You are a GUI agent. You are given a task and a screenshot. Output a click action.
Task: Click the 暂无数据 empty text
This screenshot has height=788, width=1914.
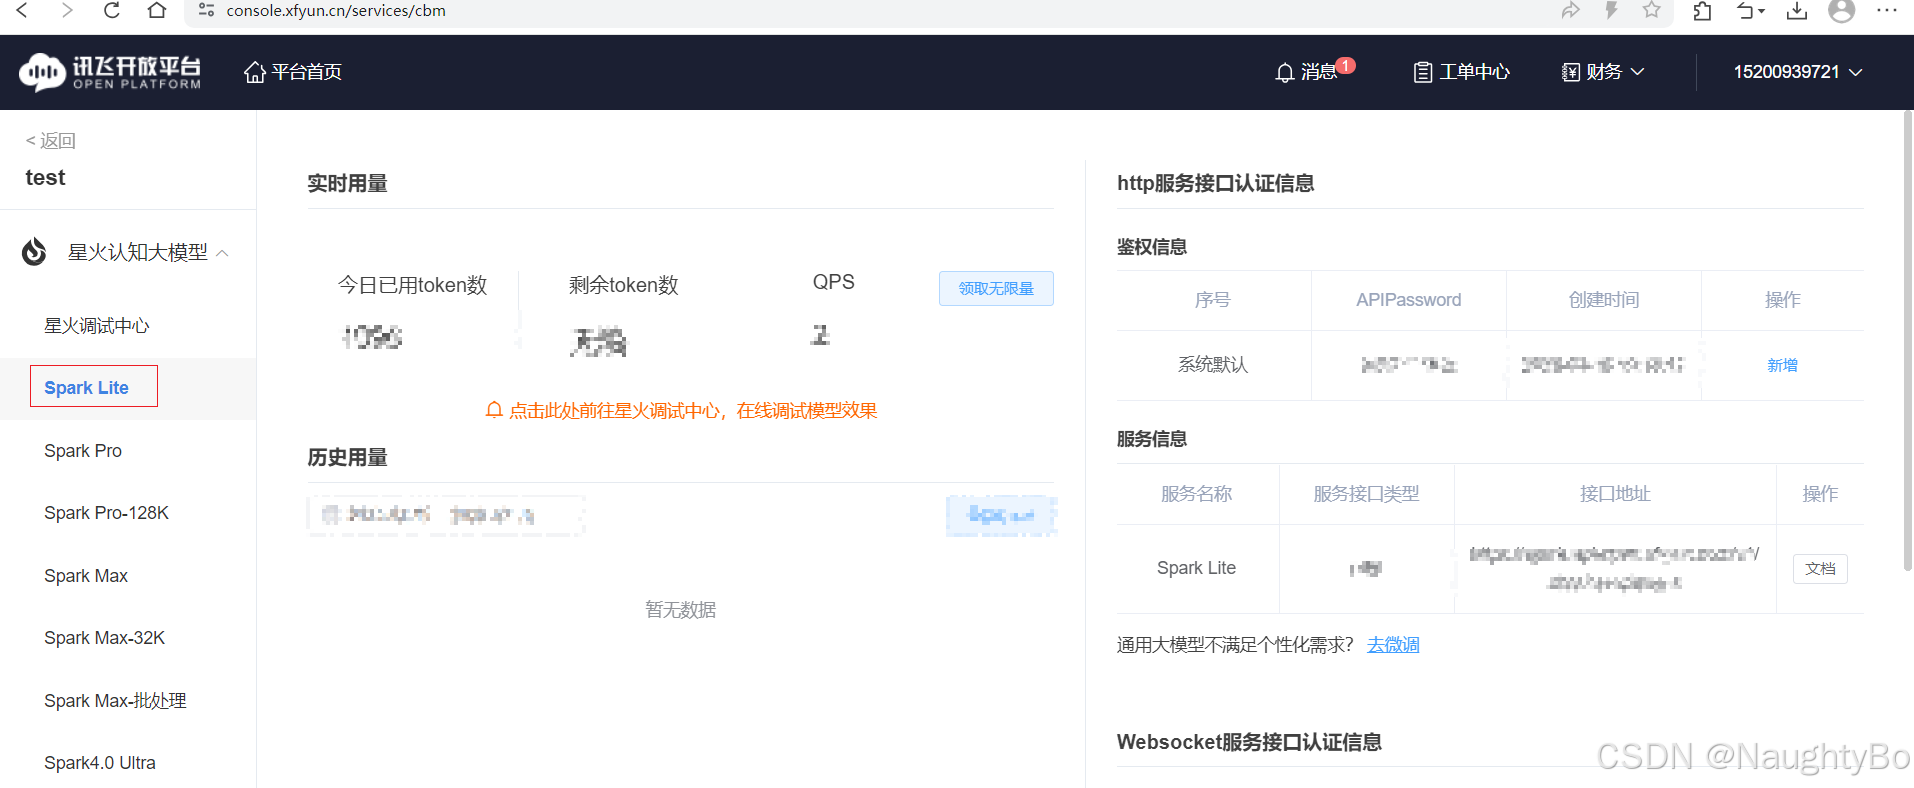point(681,610)
